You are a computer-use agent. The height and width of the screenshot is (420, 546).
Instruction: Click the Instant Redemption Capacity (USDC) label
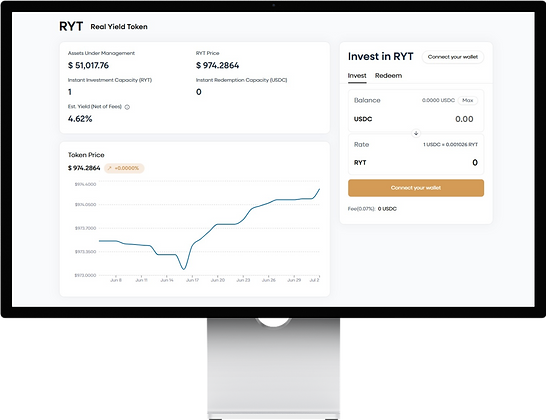pos(242,80)
